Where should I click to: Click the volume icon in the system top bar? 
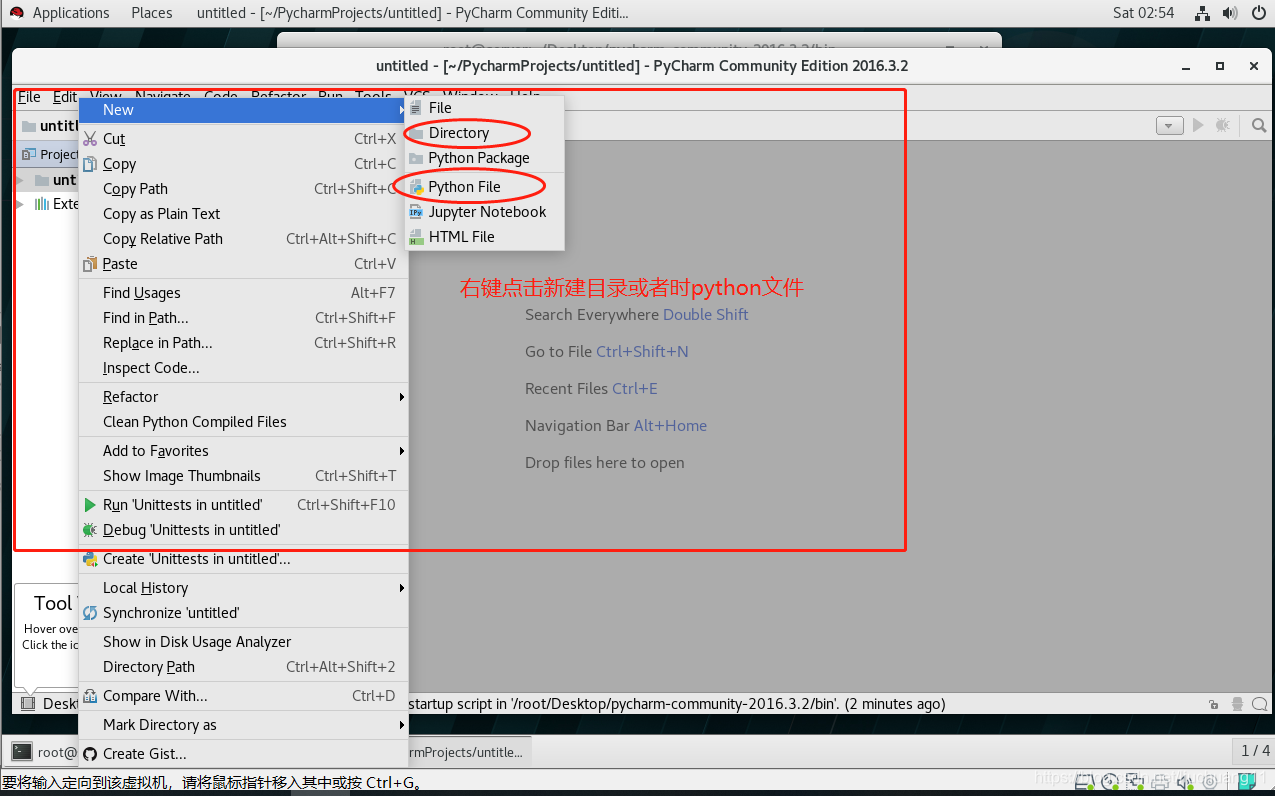point(1231,13)
